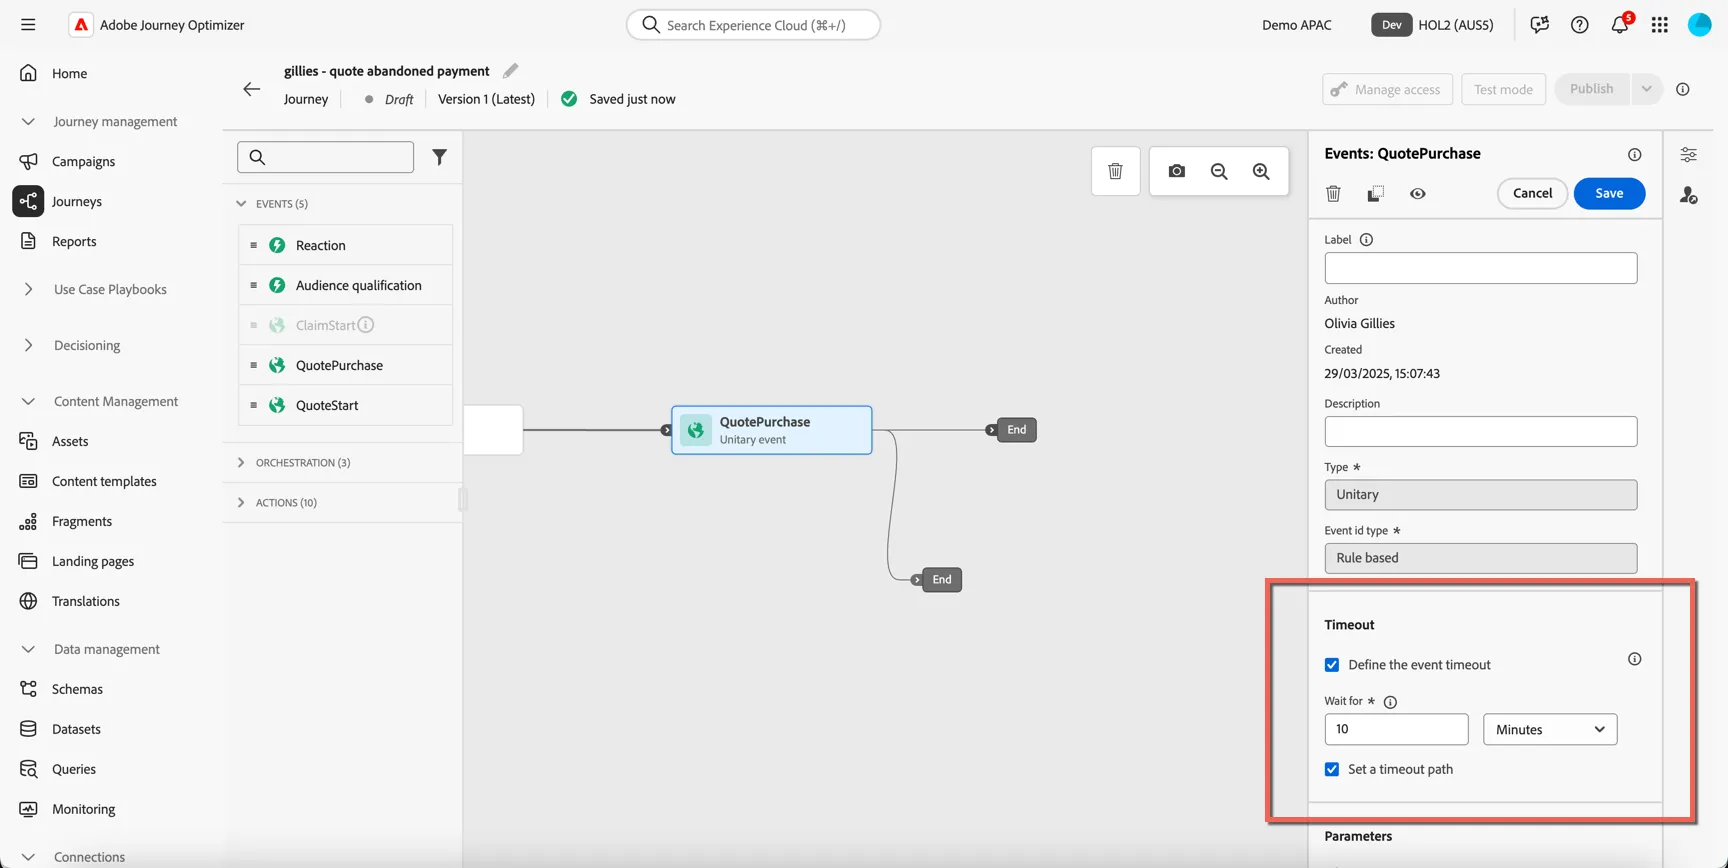
Task: Click the Wait for value field
Action: pos(1396,729)
